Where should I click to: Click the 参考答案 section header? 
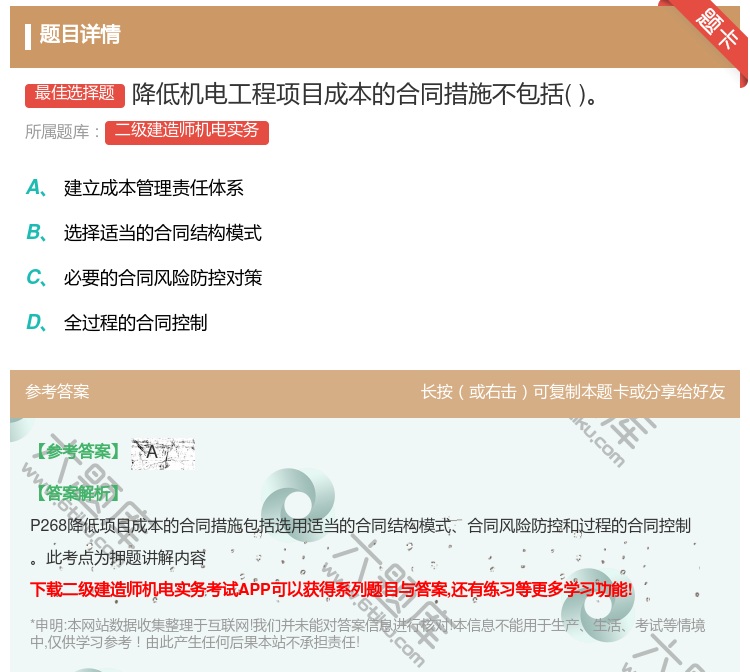(57, 392)
